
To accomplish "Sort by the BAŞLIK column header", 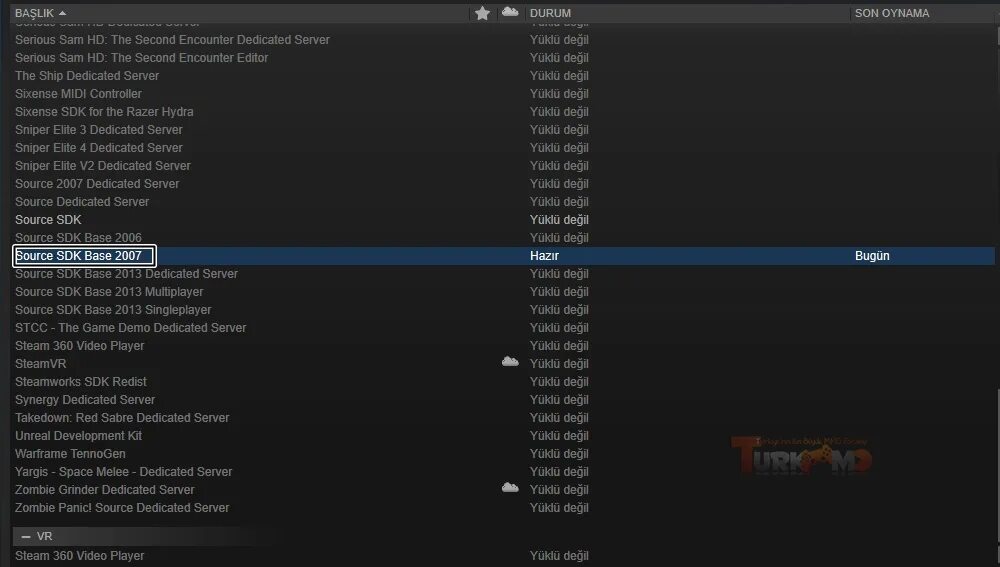I will [x=34, y=13].
